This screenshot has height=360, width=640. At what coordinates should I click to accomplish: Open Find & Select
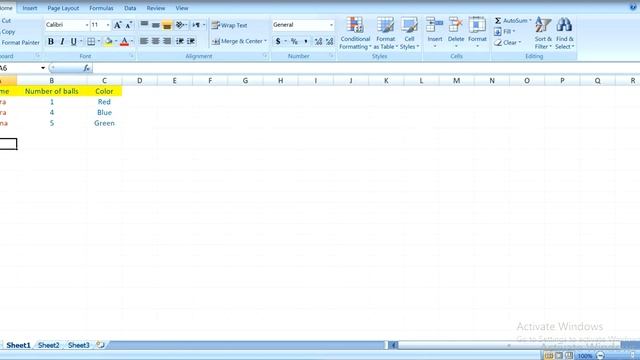pos(564,33)
